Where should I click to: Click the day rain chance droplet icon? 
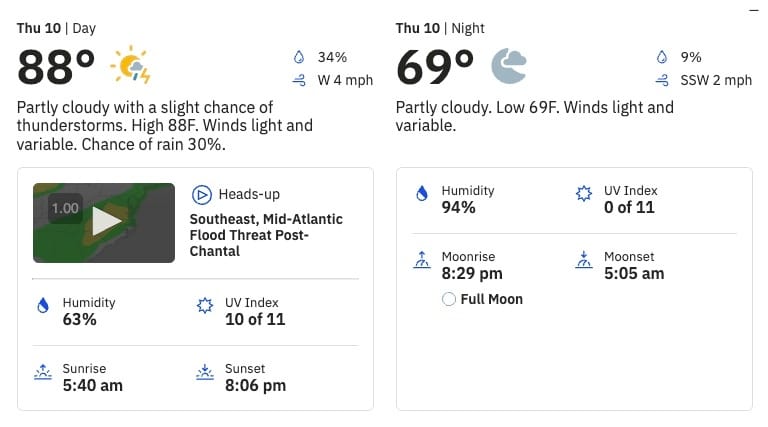pos(299,57)
